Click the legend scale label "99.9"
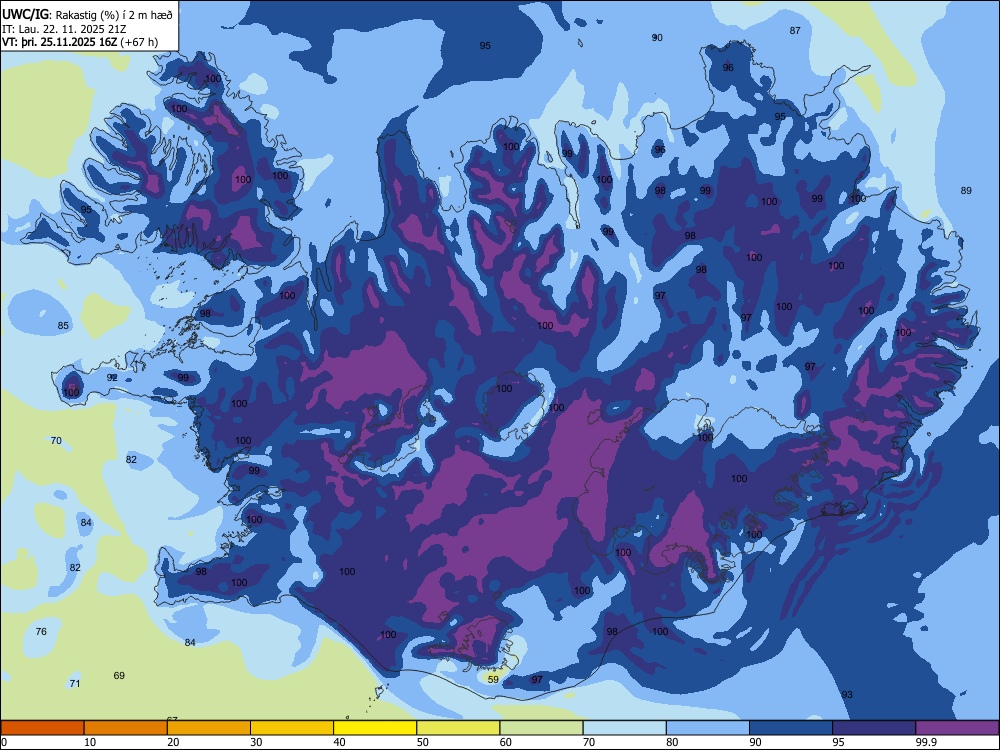 [926, 742]
